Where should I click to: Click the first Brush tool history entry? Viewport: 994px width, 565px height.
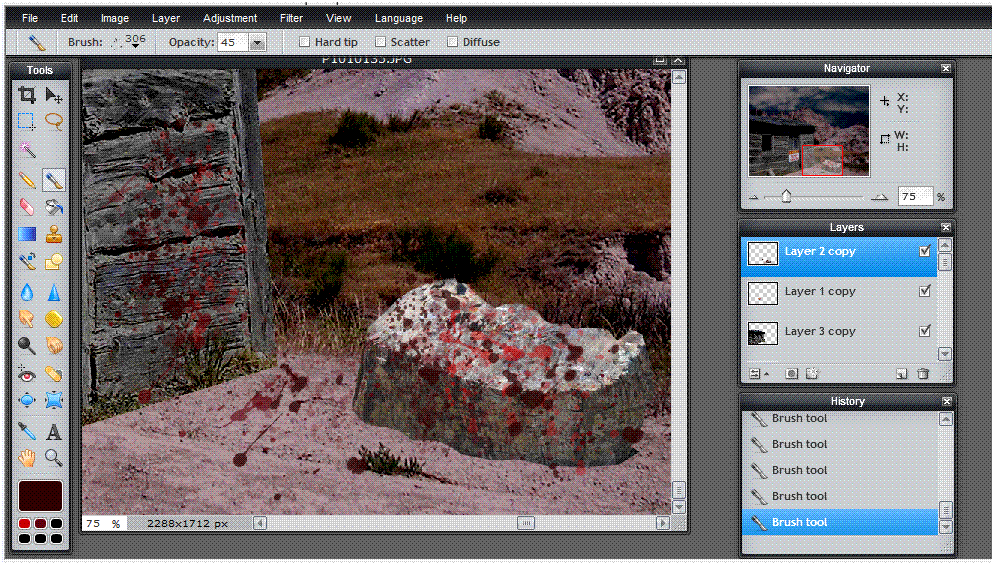point(799,419)
